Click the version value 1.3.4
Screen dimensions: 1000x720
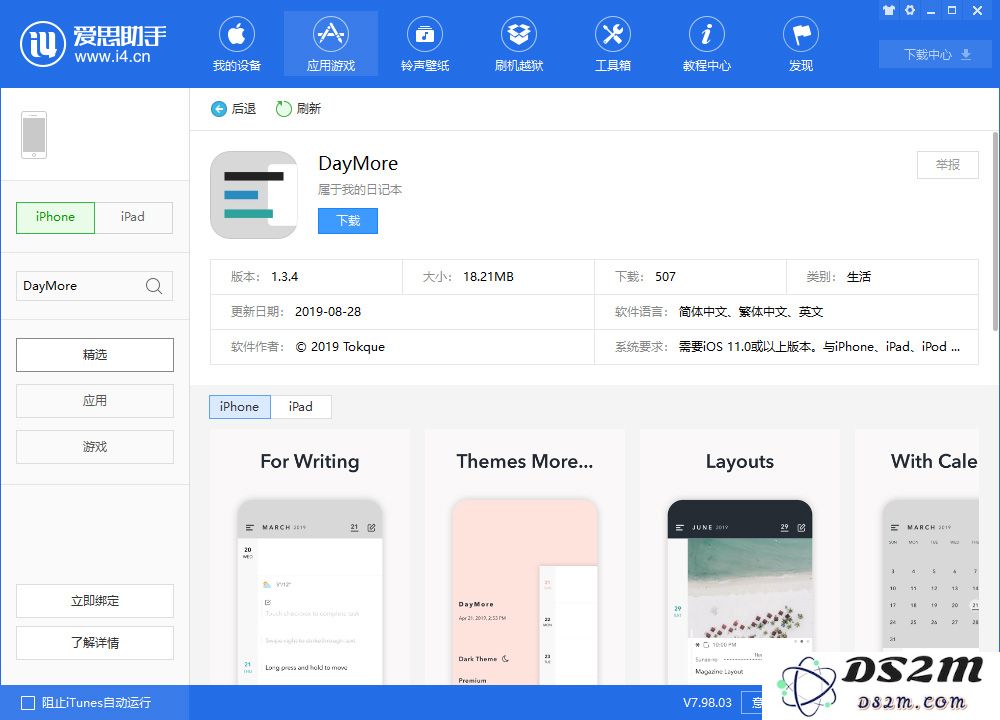pyautogui.click(x=284, y=277)
